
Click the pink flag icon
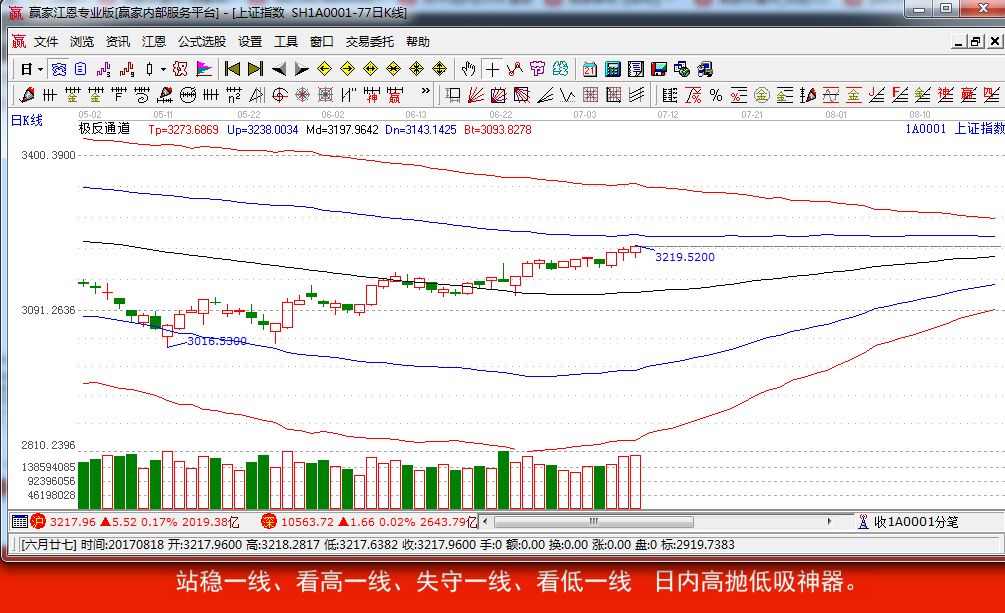click(x=203, y=69)
